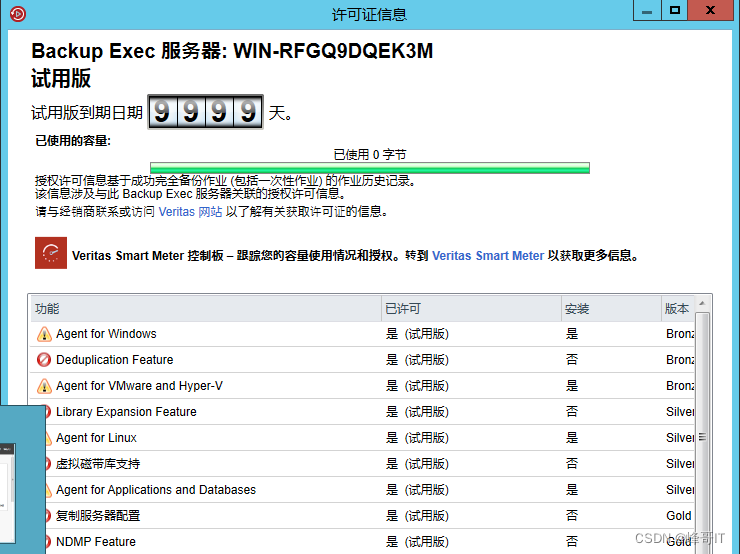740x554 pixels.
Task: Click the 已使用 0 字节 usage label
Action: (370, 154)
